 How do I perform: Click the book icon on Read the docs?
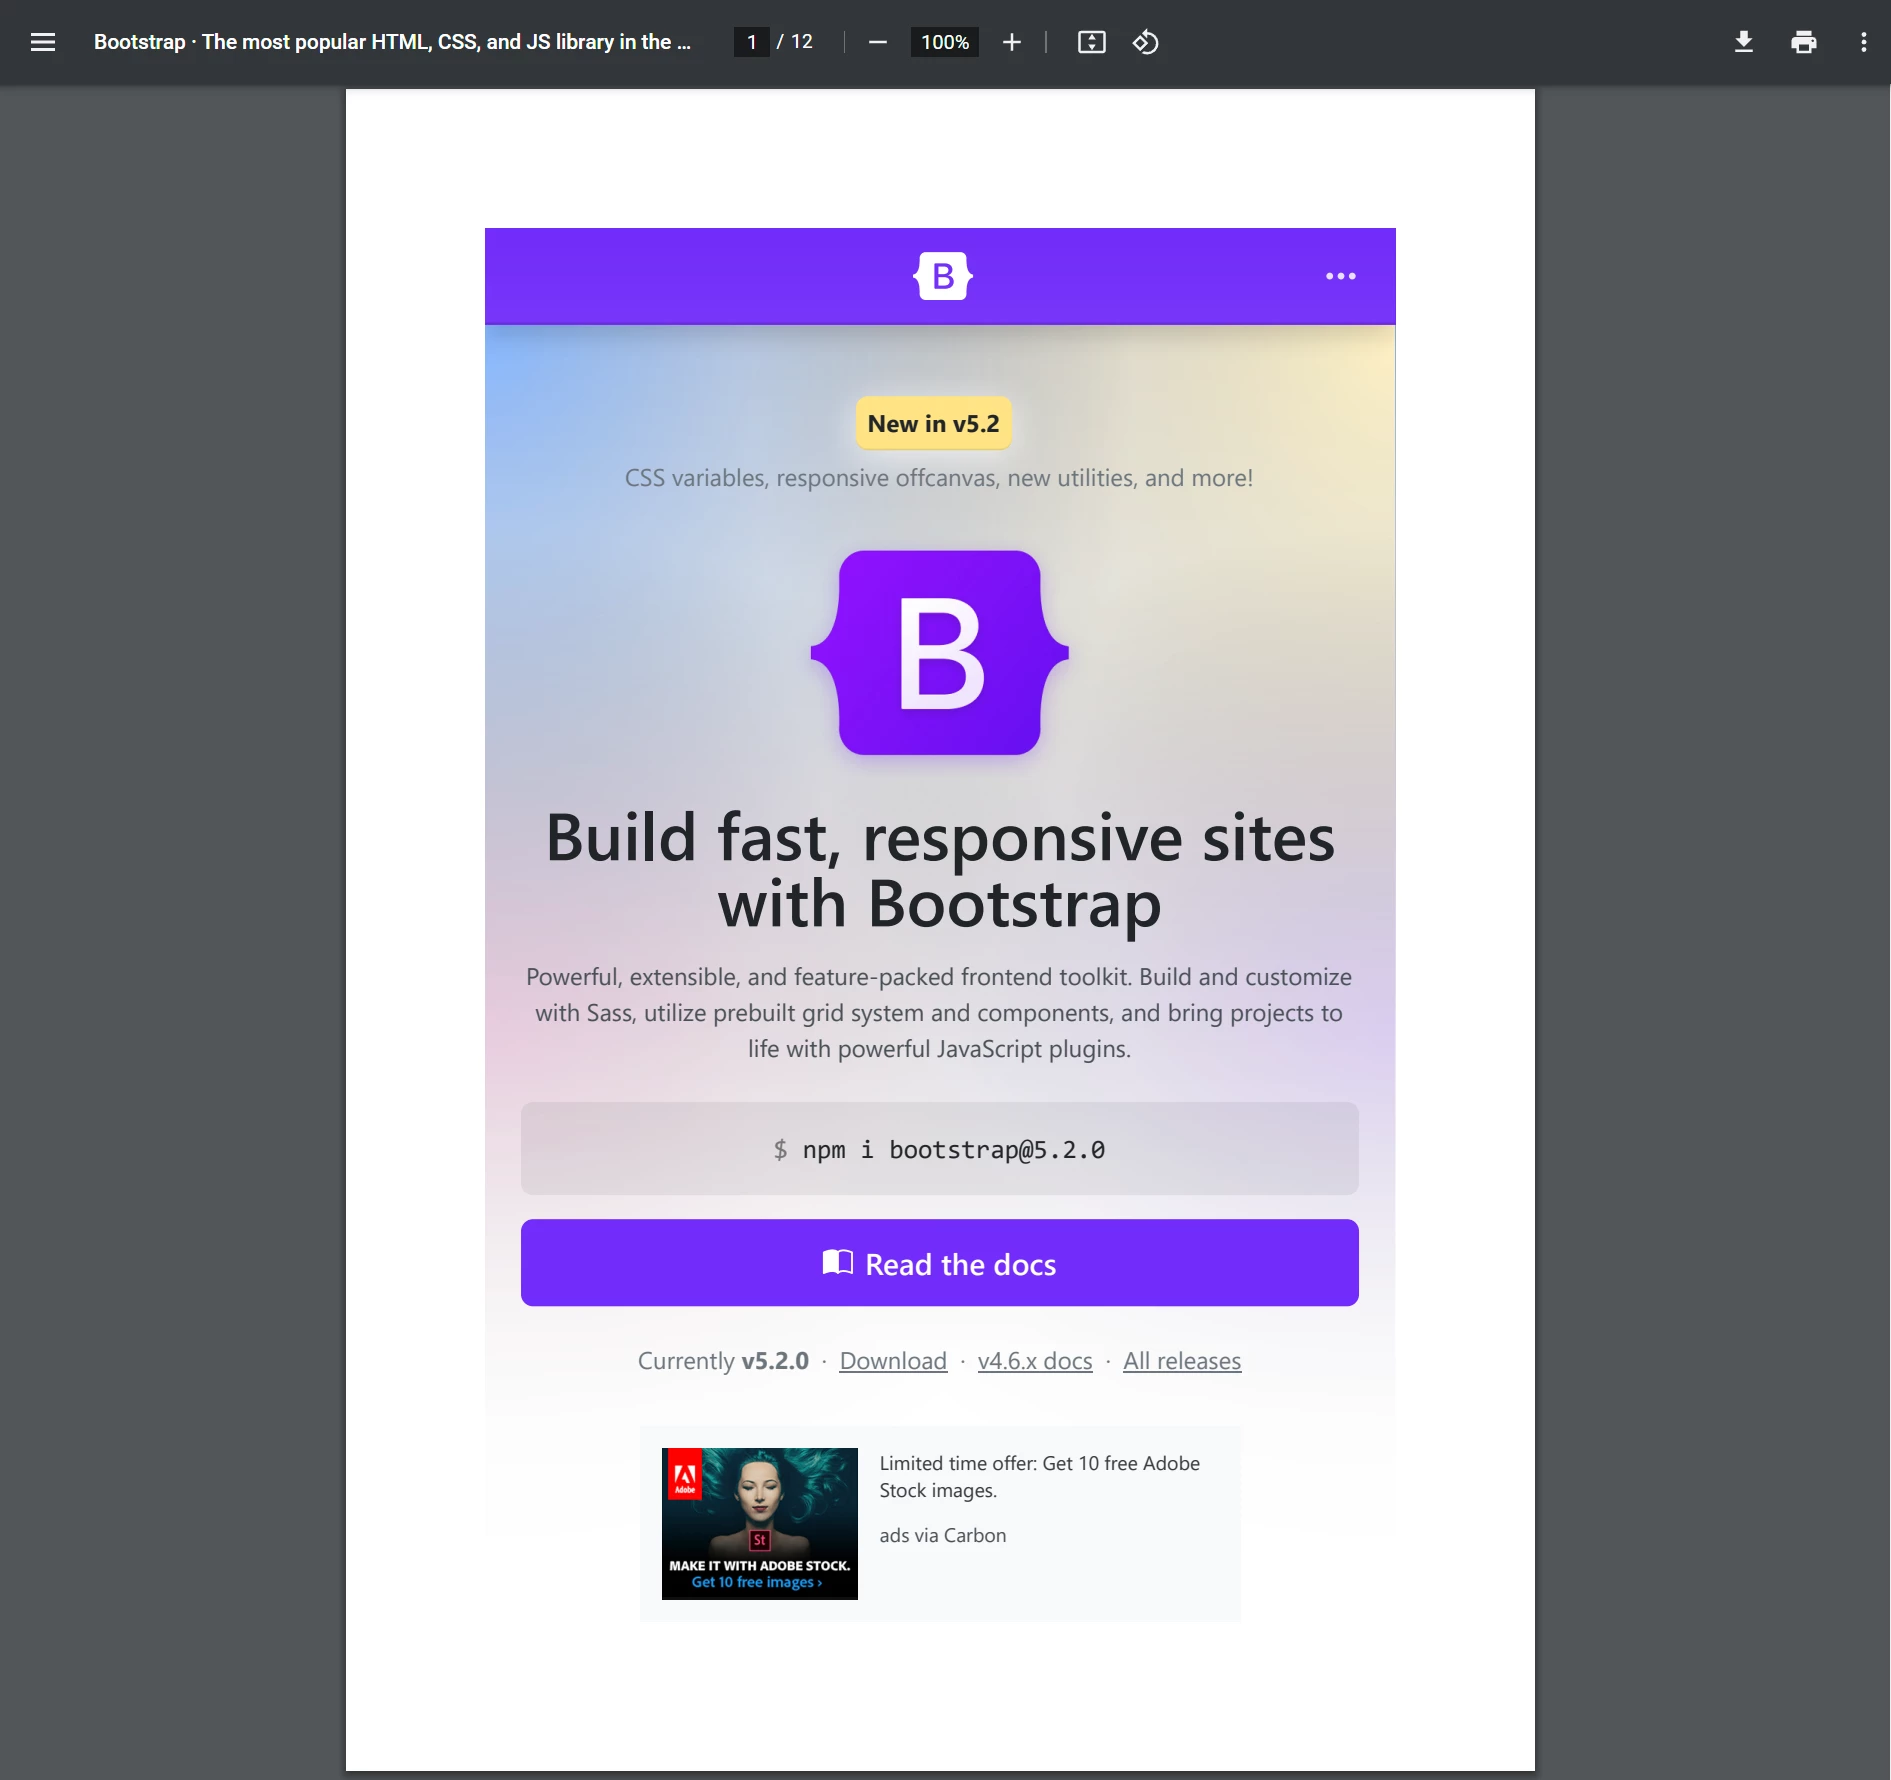[838, 1263]
